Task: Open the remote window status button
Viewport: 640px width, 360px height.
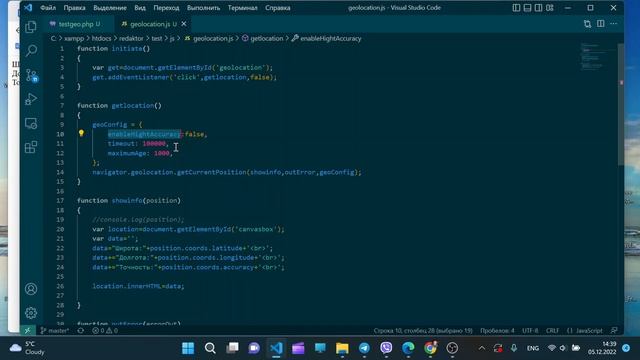Action: (28, 330)
